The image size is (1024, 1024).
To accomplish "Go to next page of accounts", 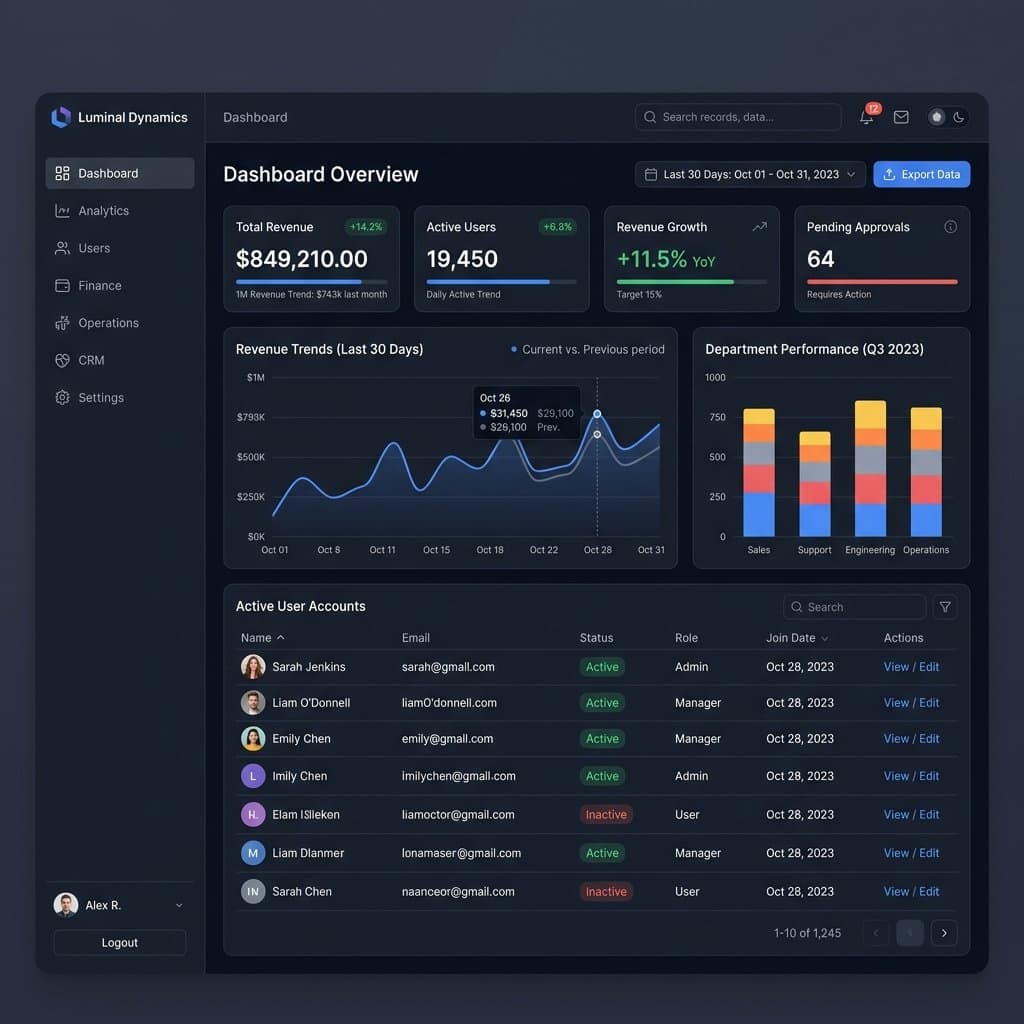I will pos(944,933).
